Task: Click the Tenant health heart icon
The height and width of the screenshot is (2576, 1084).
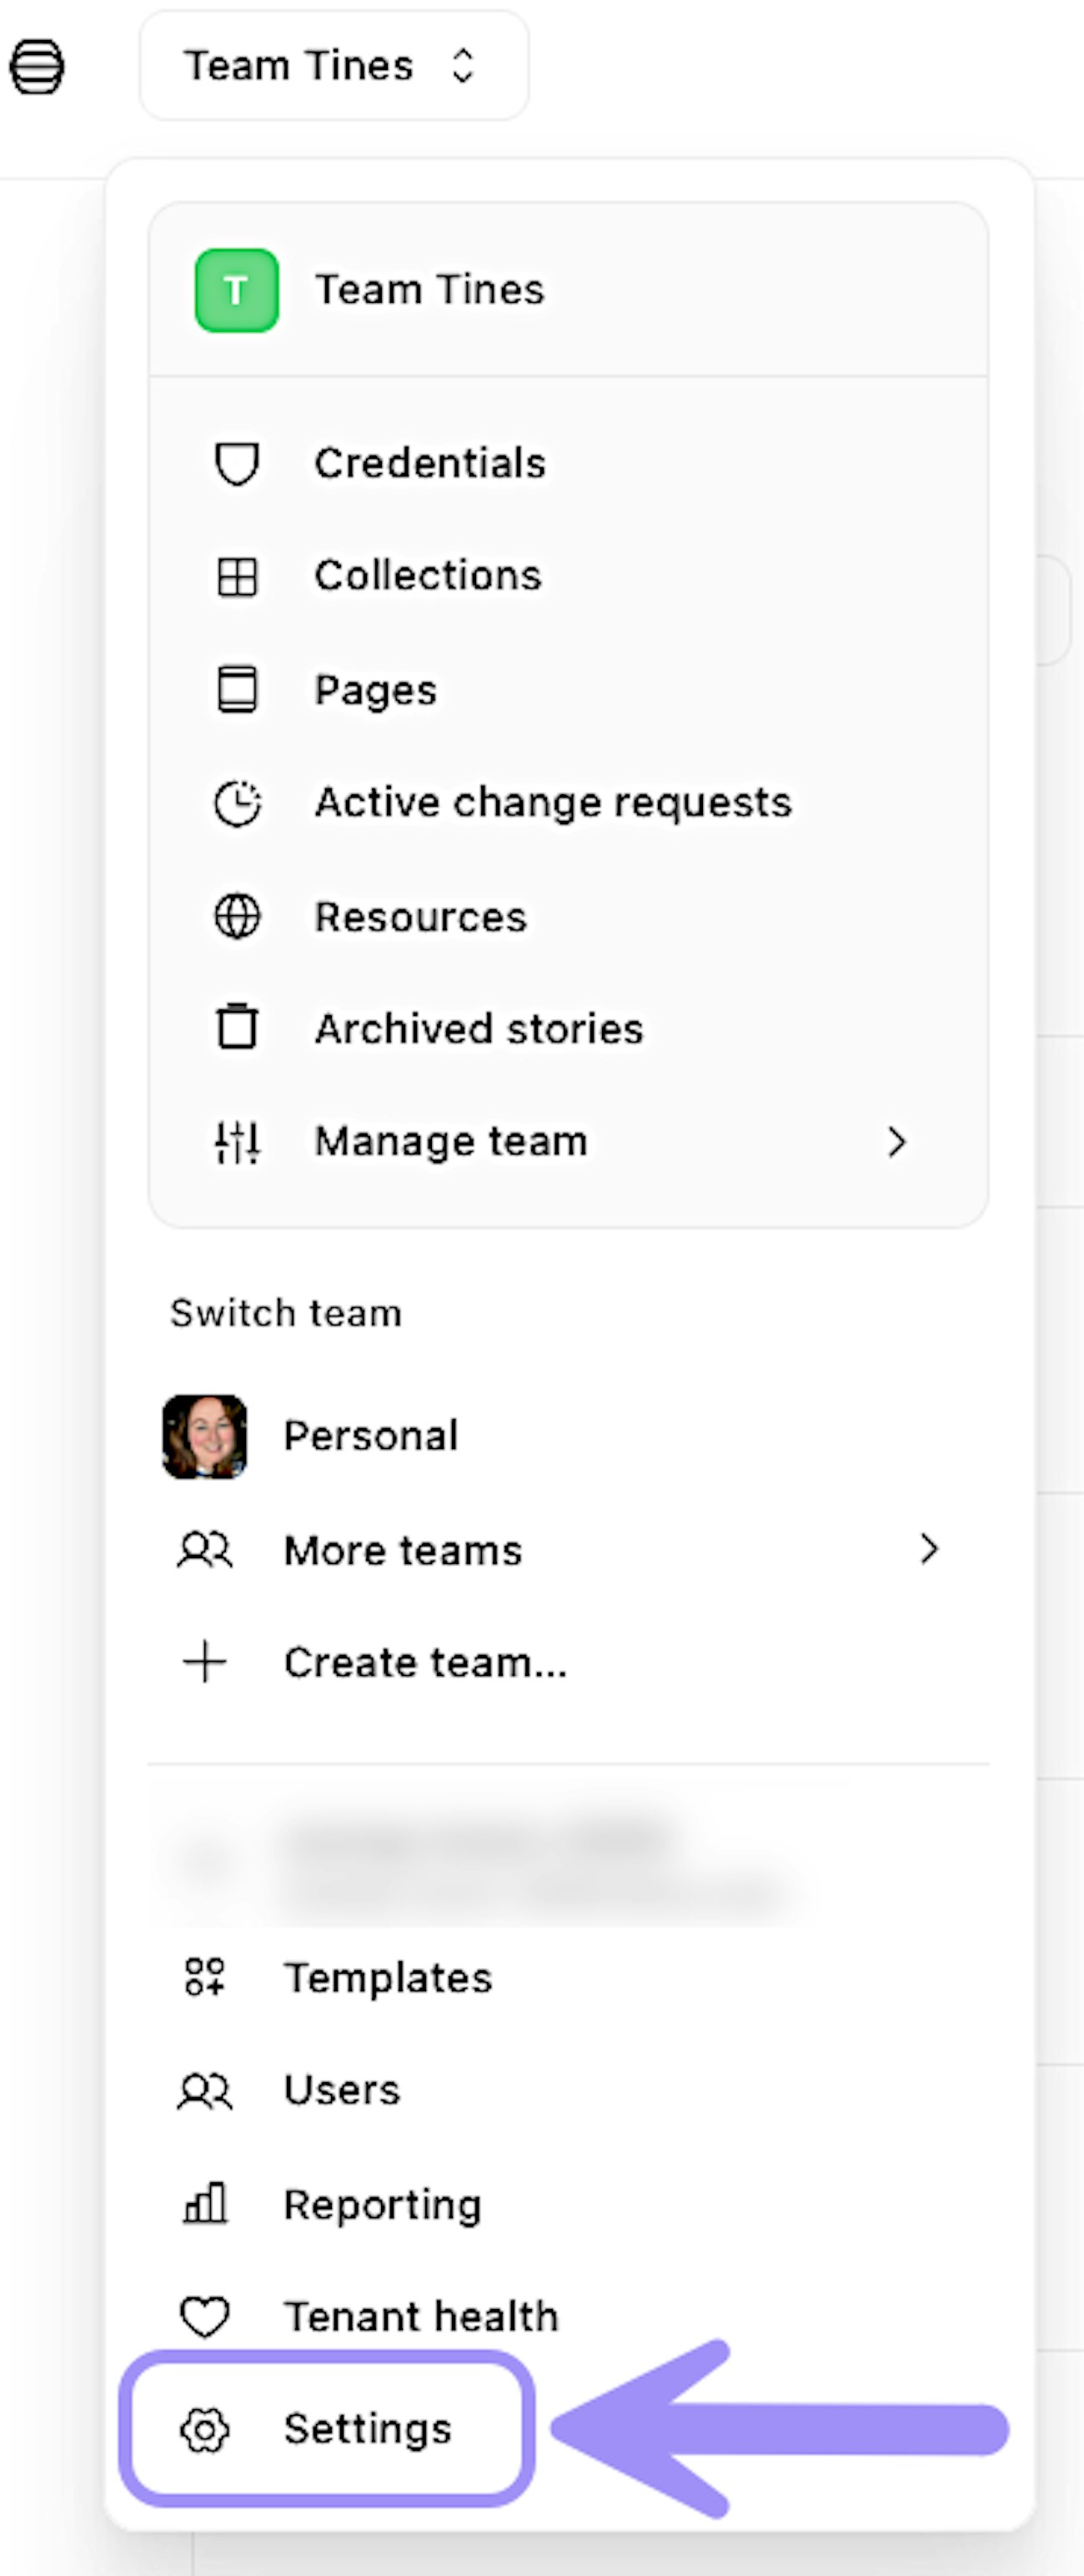Action: 205,2316
